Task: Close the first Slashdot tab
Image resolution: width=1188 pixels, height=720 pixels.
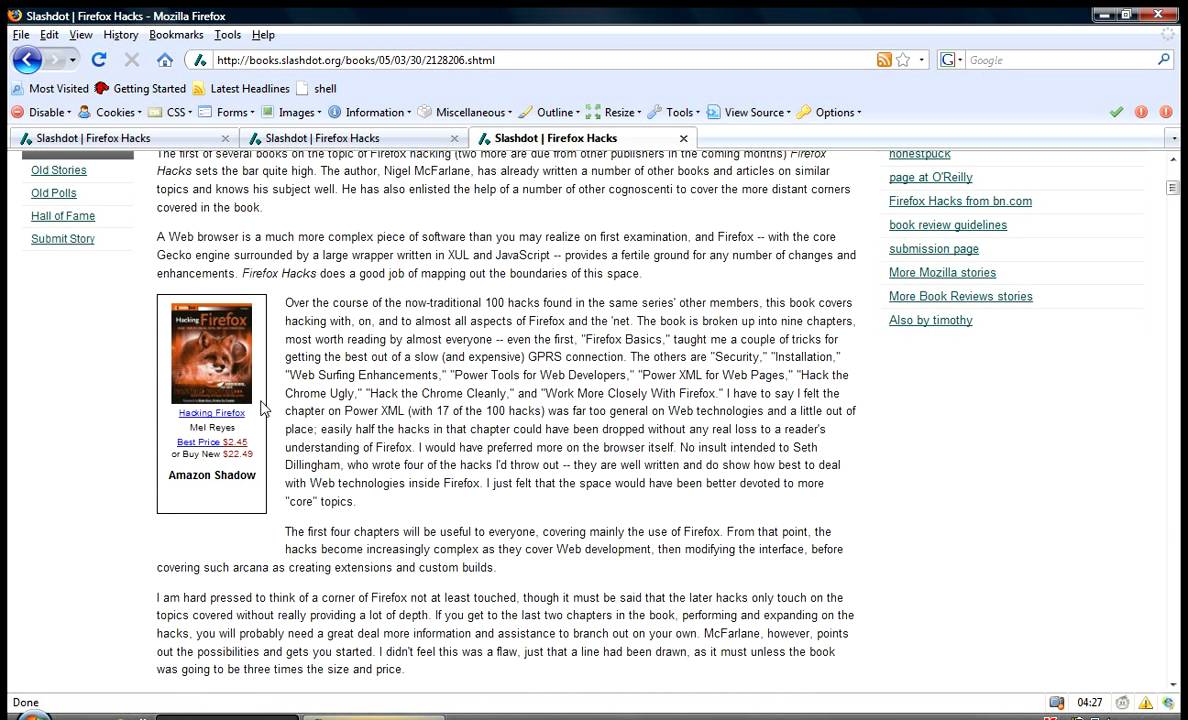Action: coord(225,139)
